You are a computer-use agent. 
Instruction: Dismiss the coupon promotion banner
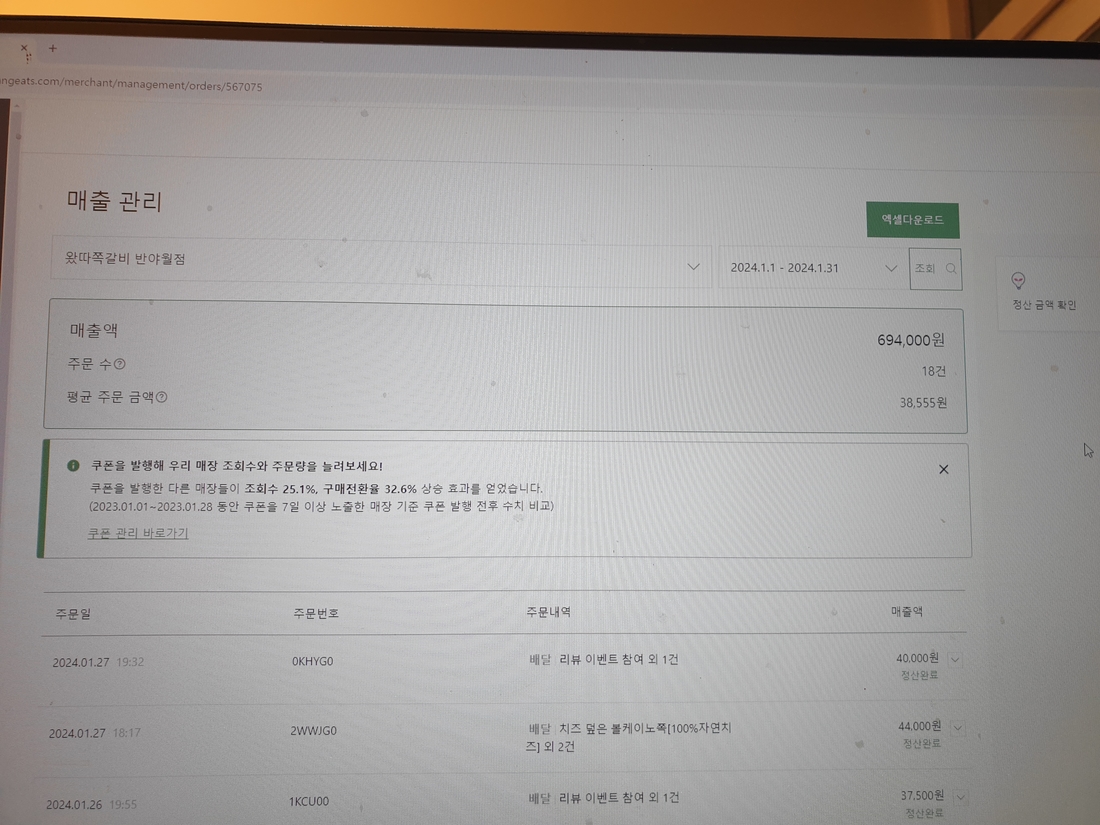943,469
